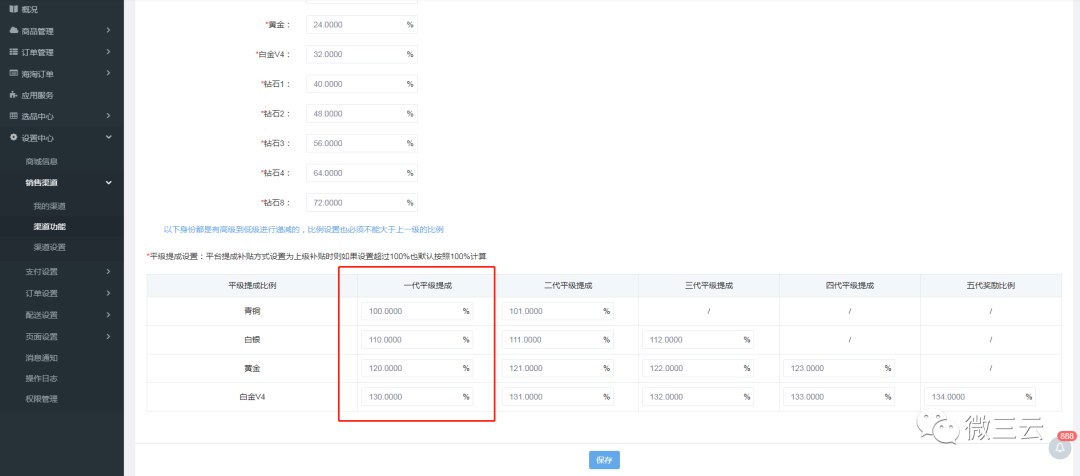Click the gear icon beside 设置中心
The height and width of the screenshot is (476, 1080).
tap(13, 137)
